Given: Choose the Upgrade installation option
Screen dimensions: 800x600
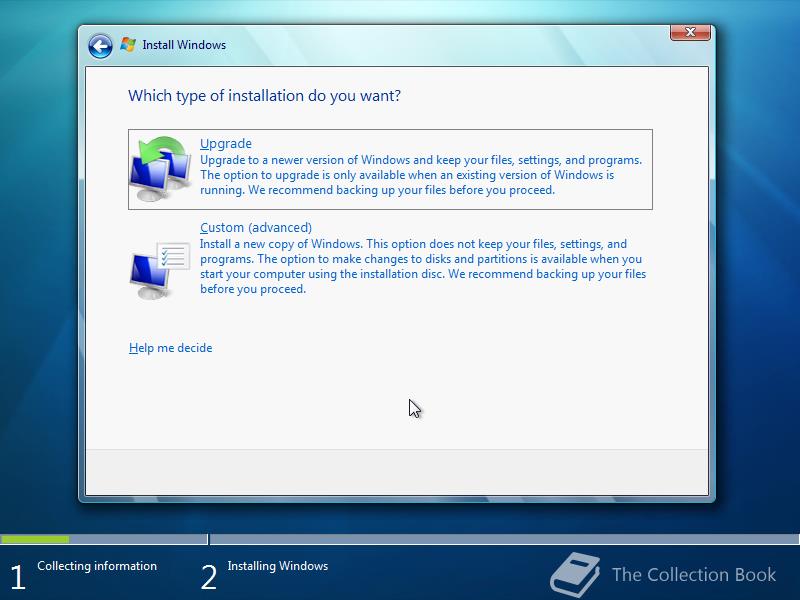Looking at the screenshot, I should coord(390,169).
